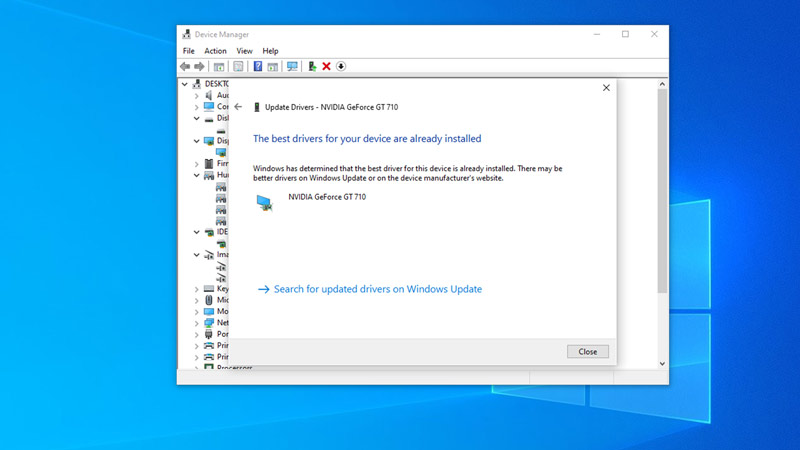Open the File menu
Viewport: 800px width, 450px height.
pos(189,51)
